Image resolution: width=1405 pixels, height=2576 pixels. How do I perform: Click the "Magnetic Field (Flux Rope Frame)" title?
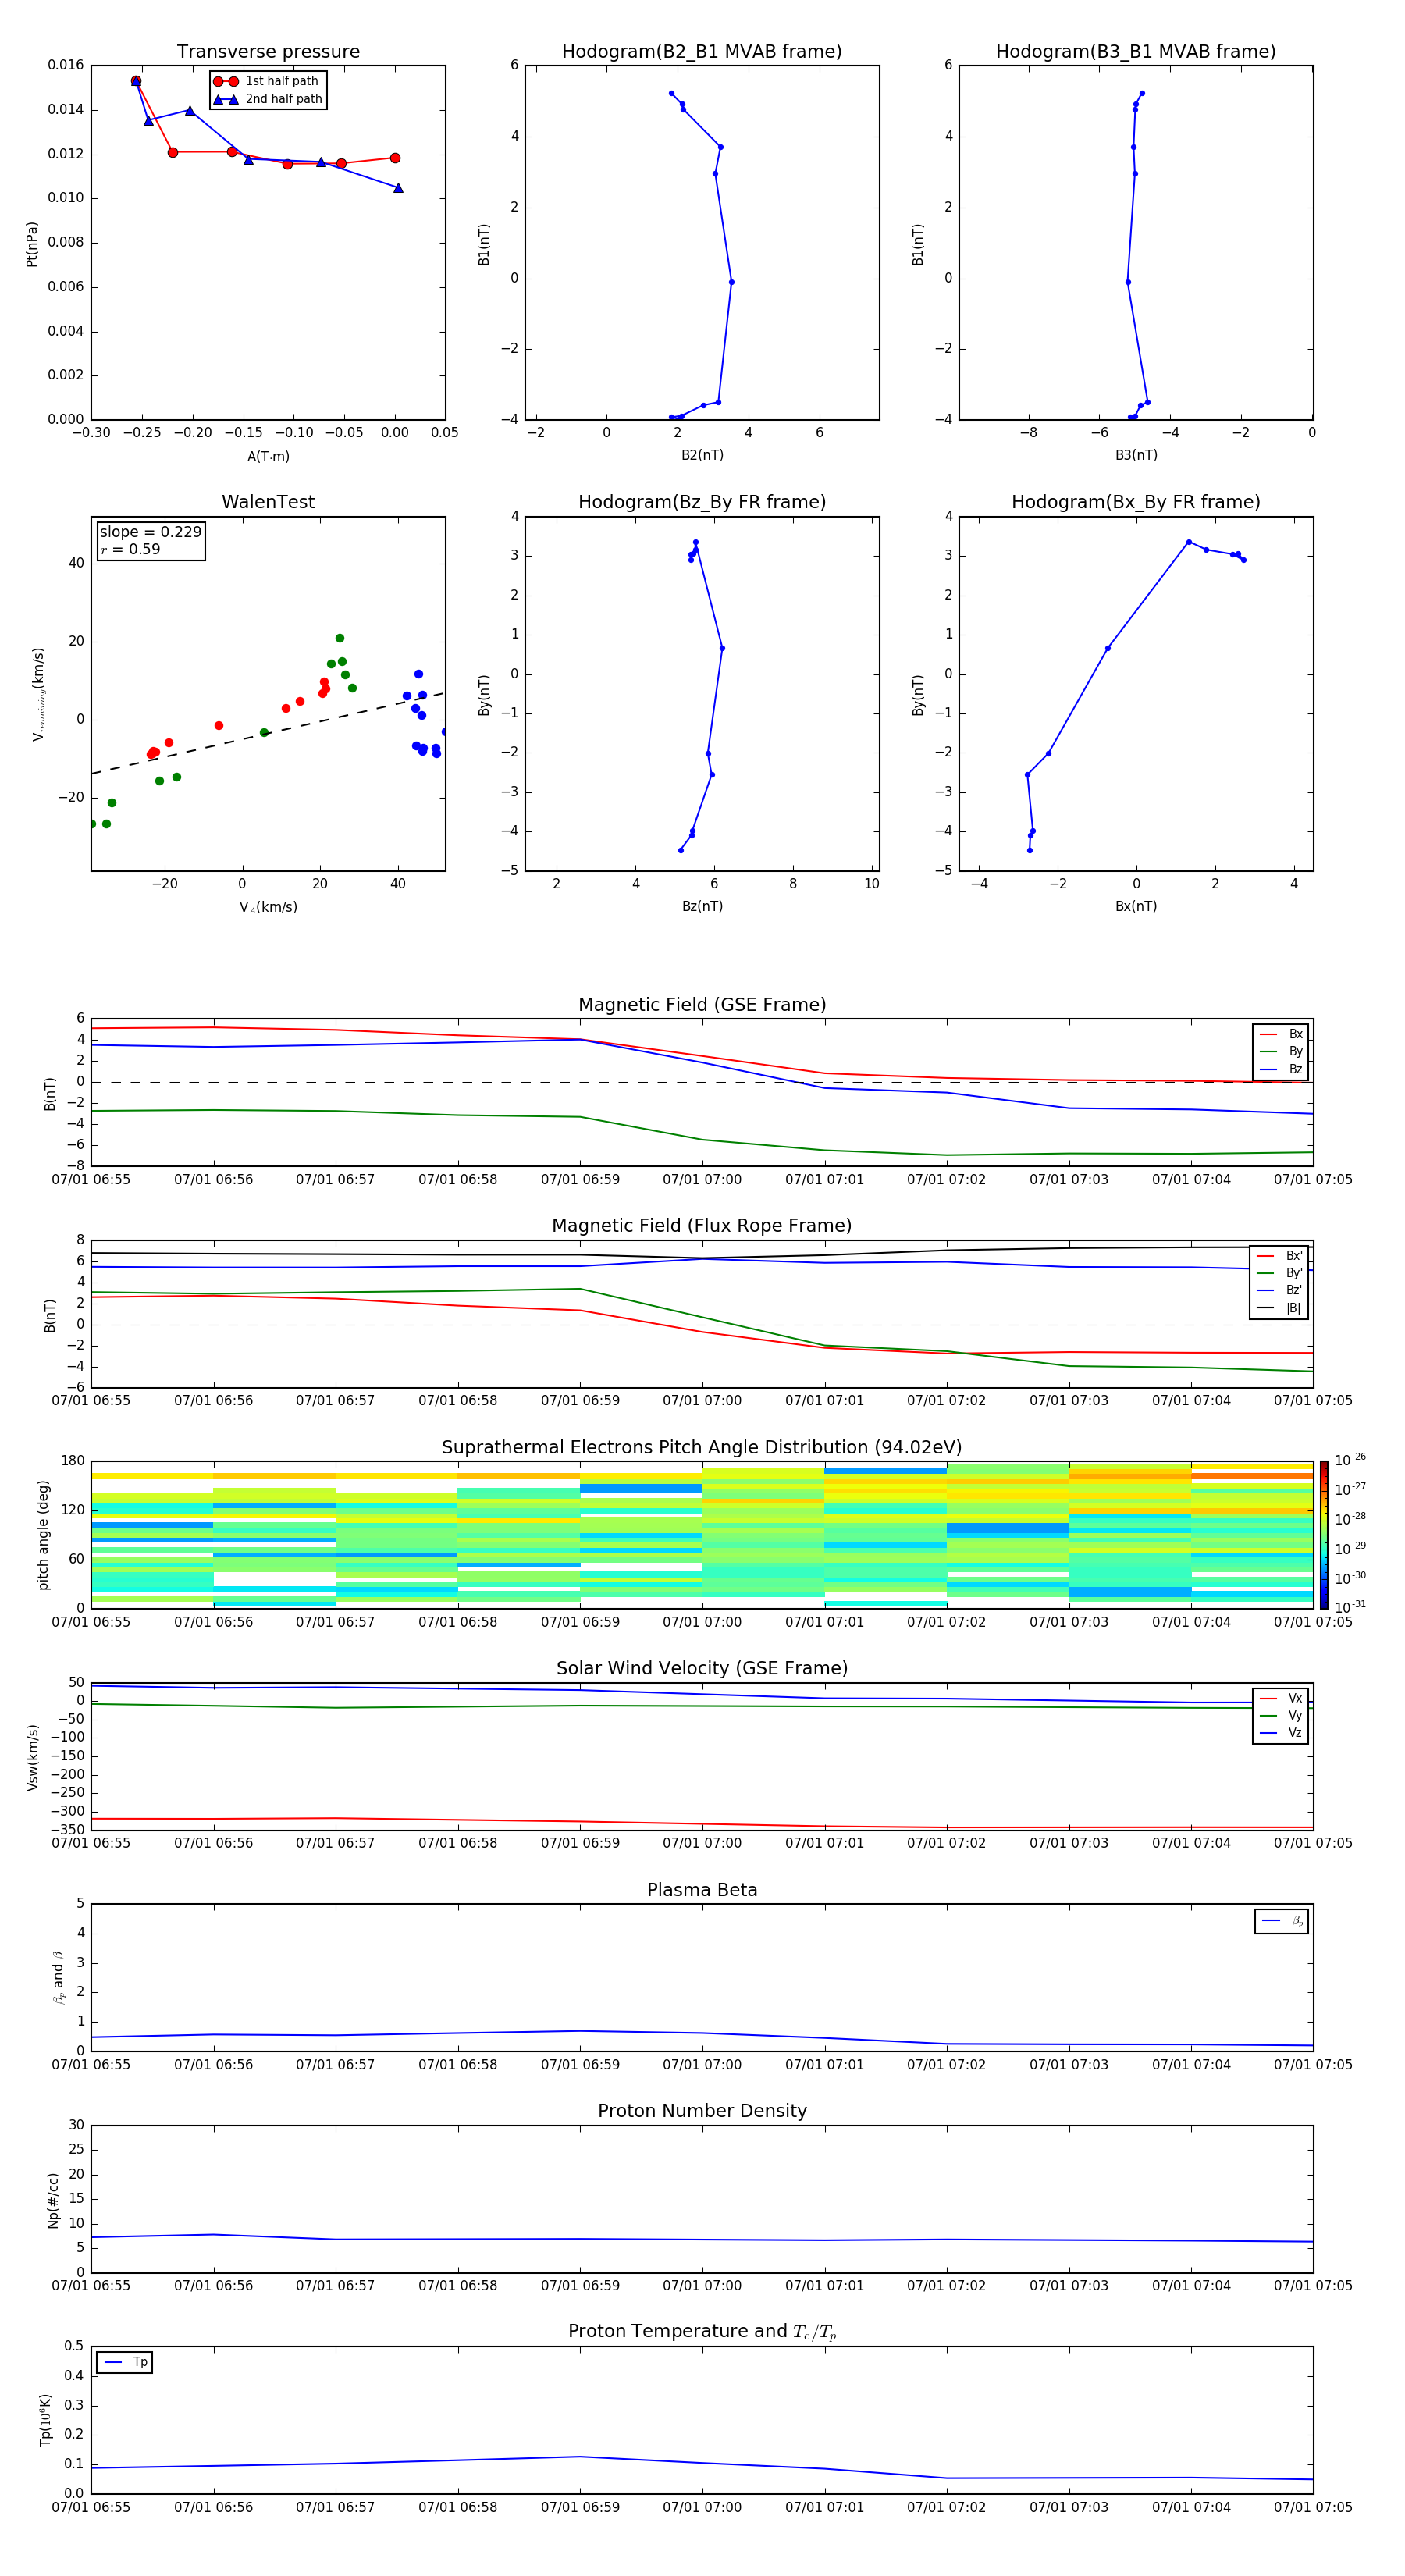click(702, 1226)
